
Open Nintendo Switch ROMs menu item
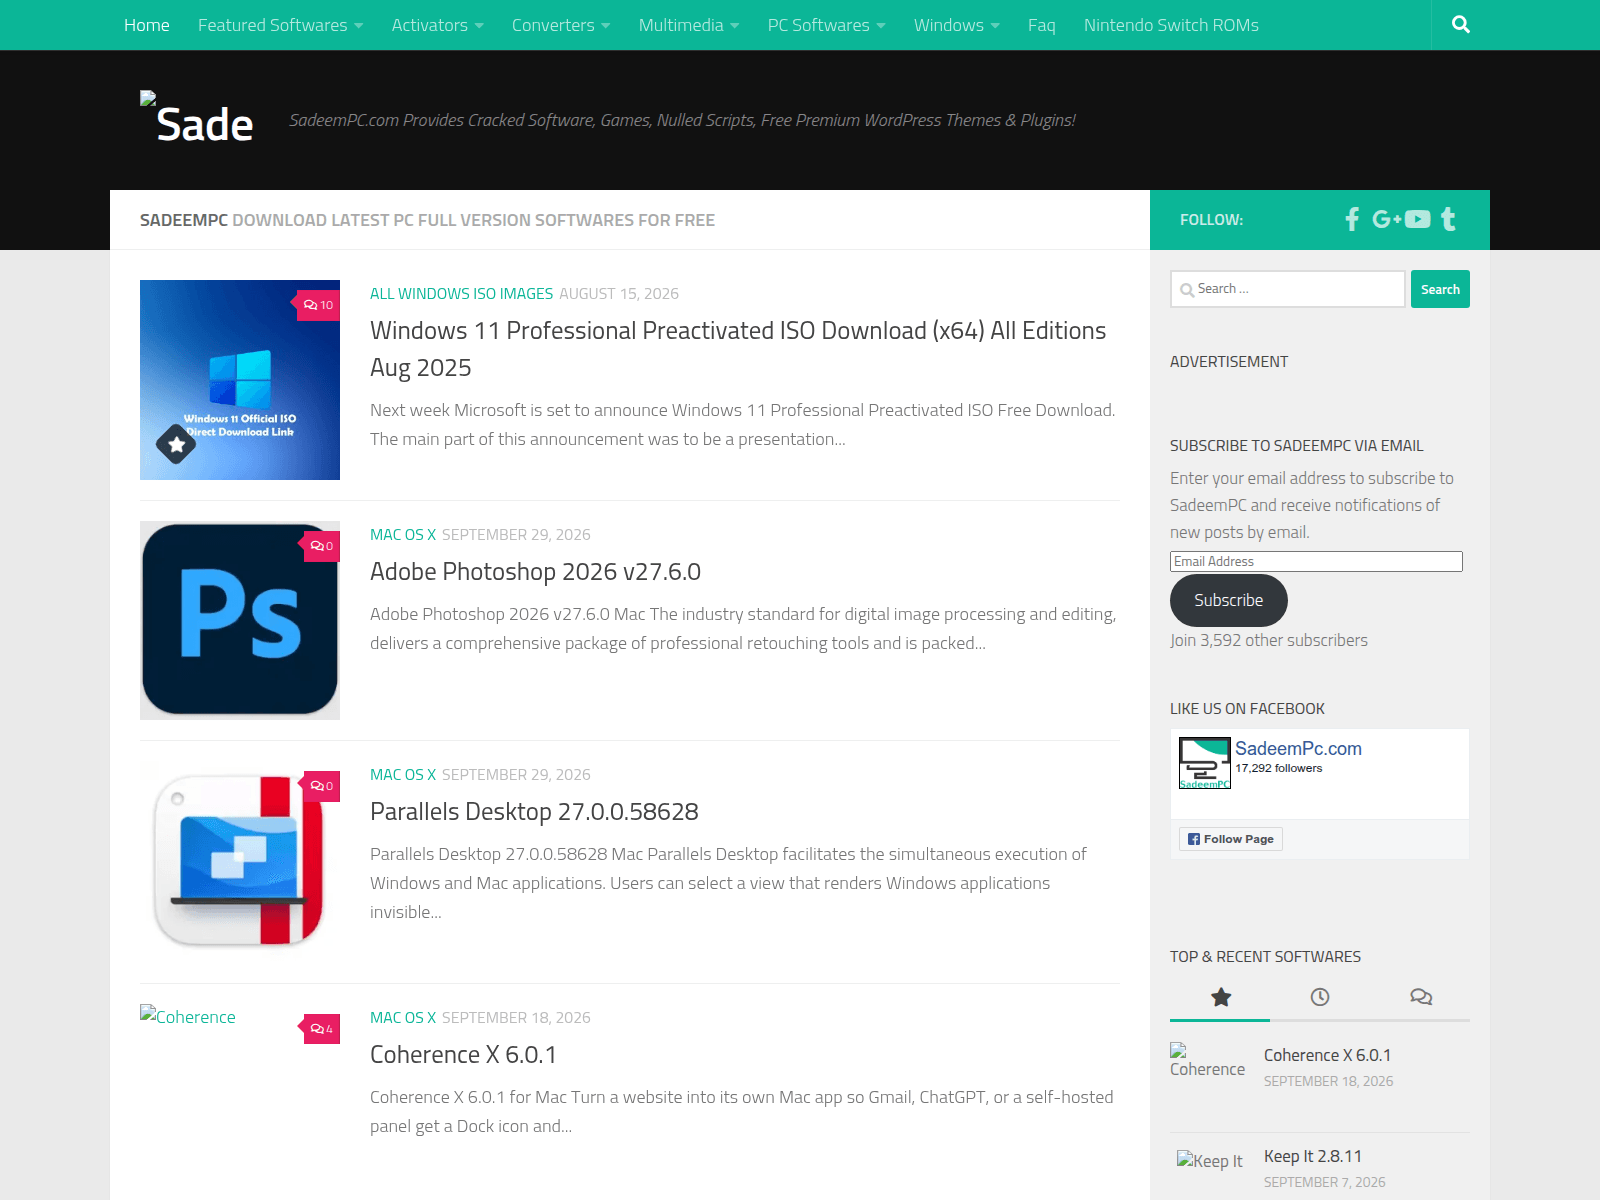1171,25
